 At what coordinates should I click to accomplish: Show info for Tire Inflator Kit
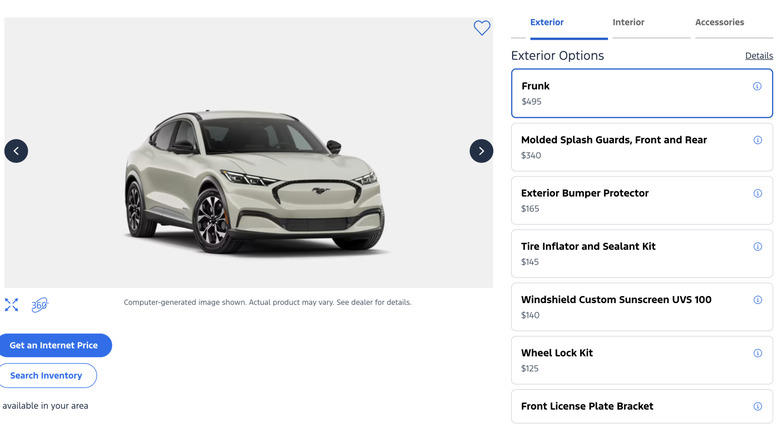pos(757,246)
